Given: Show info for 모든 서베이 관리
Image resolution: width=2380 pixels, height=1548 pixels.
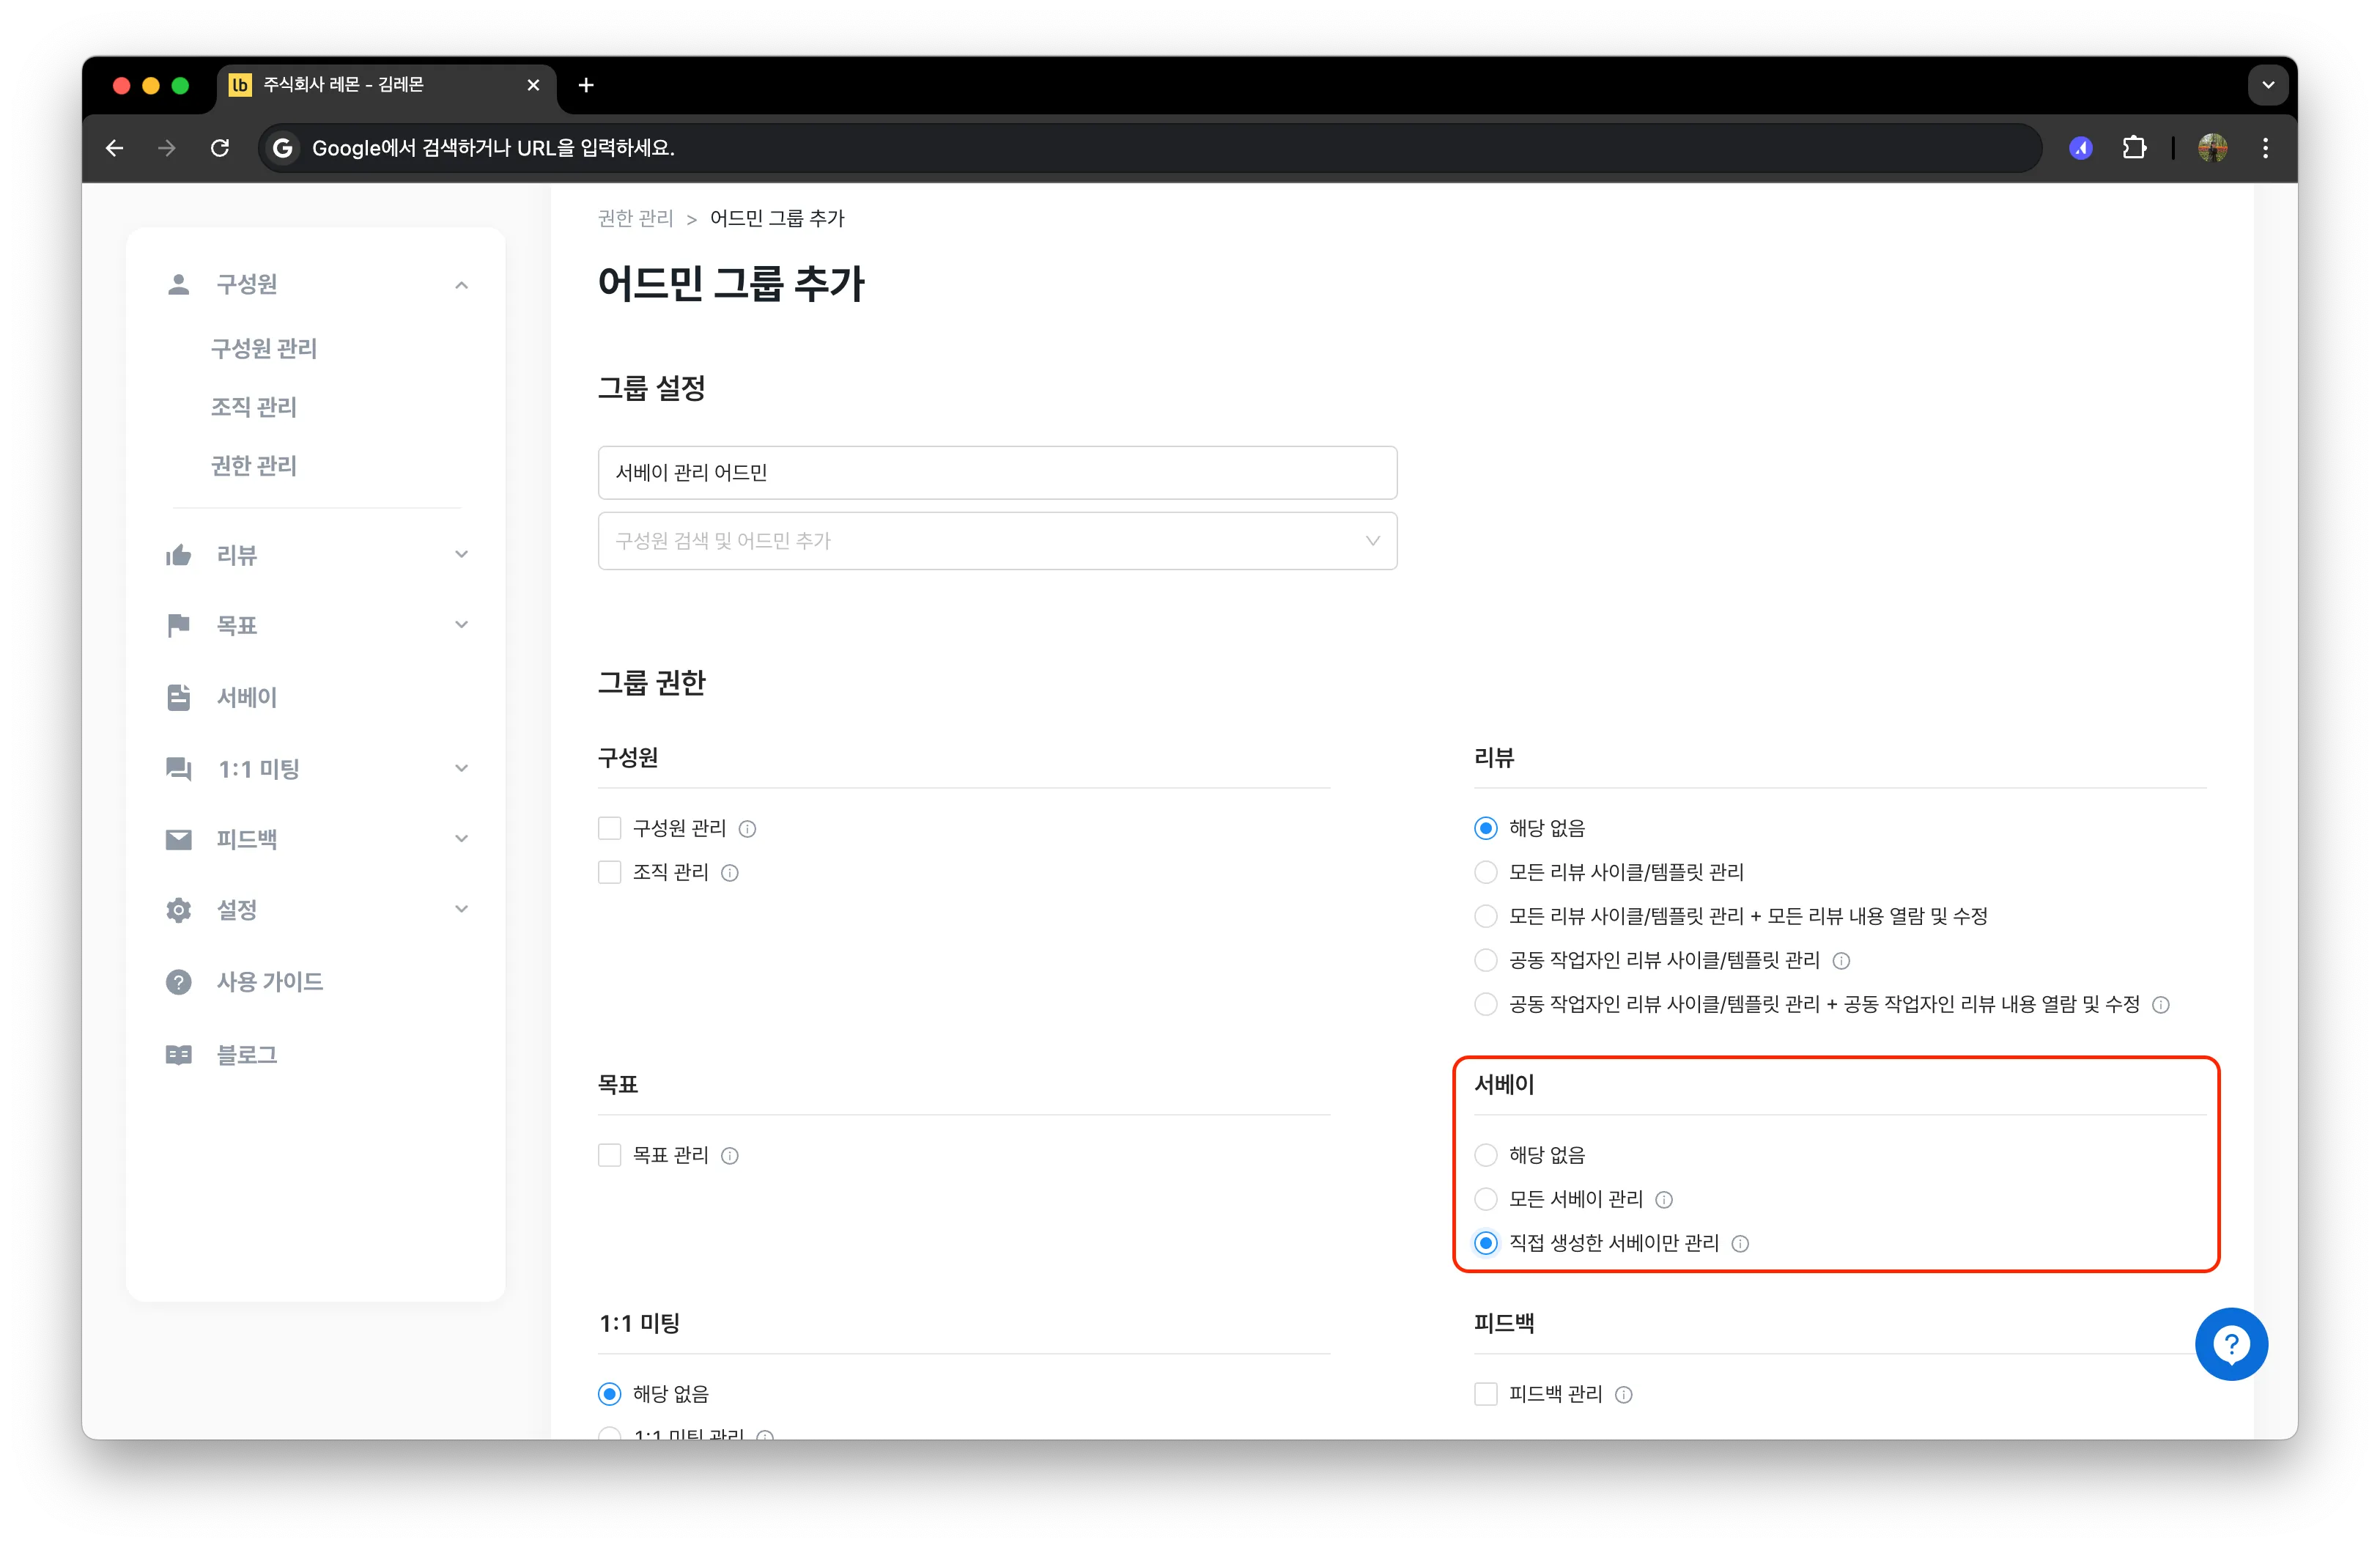Looking at the screenshot, I should [x=1664, y=1200].
